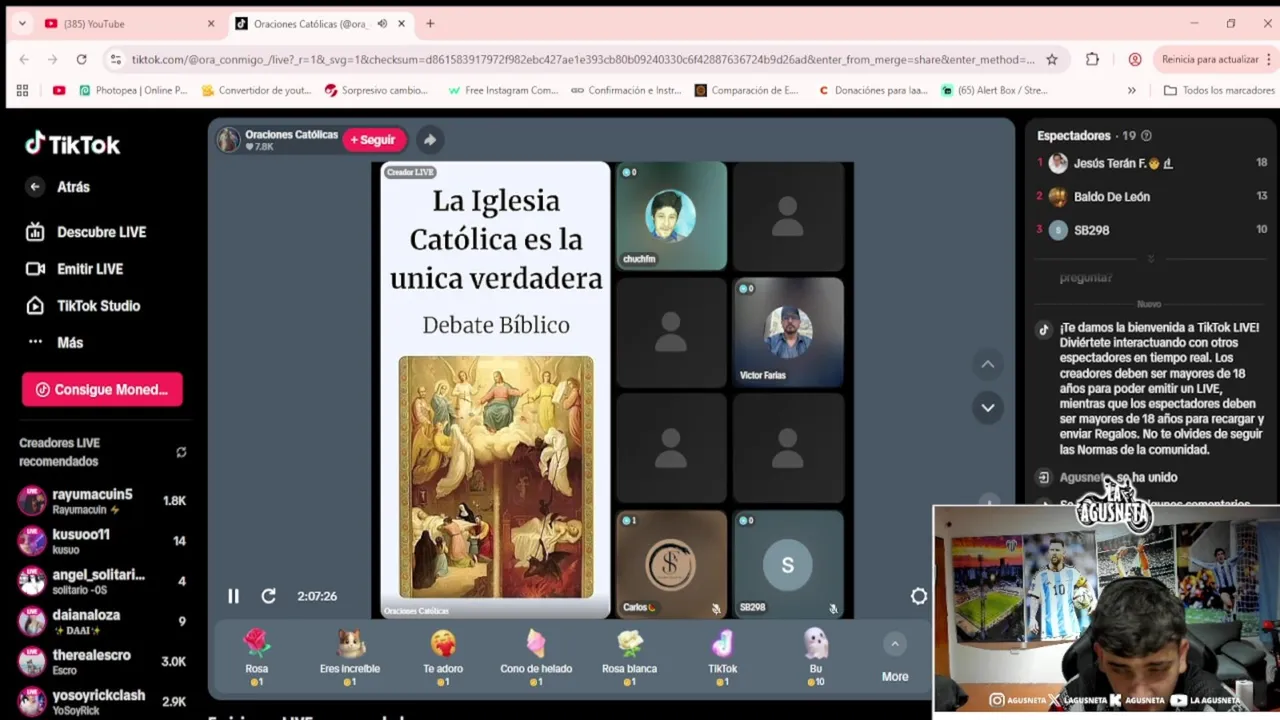Open yosoyrickclash recommended LIVE creator
This screenshot has height=720, width=1280.
point(102,701)
